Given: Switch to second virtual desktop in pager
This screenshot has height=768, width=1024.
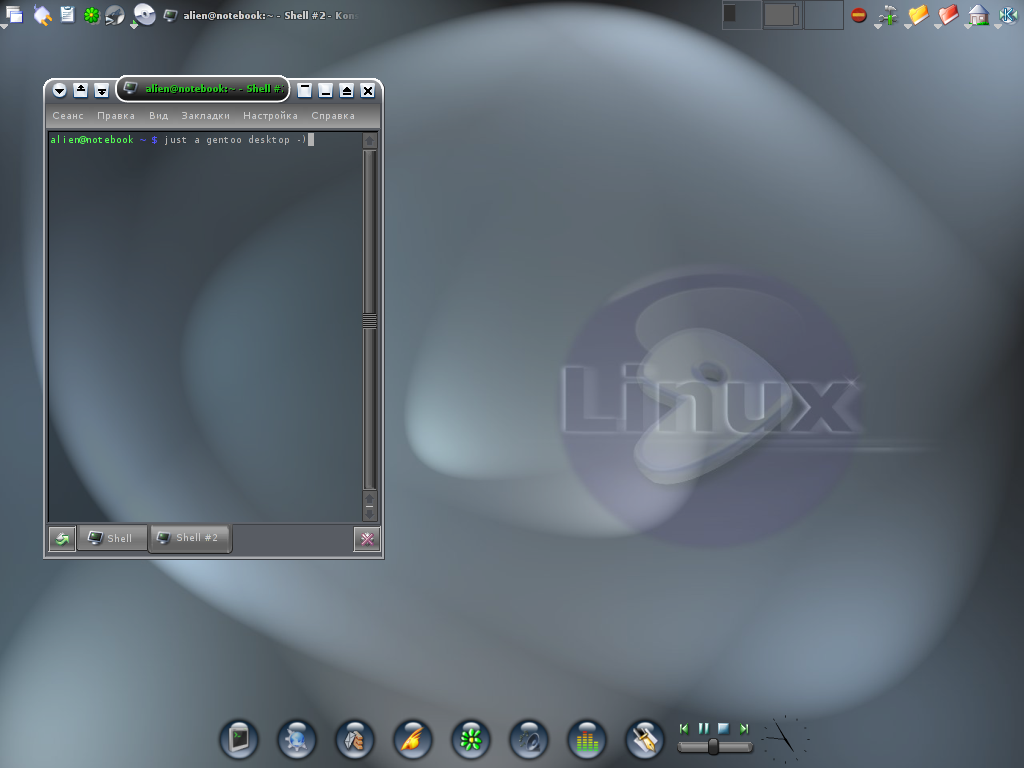Looking at the screenshot, I should click(782, 15).
